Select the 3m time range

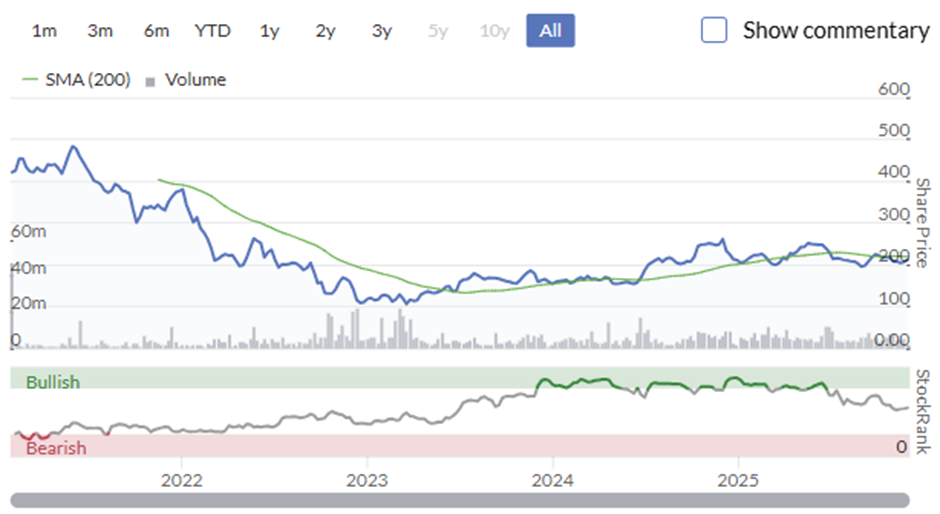[x=100, y=31]
